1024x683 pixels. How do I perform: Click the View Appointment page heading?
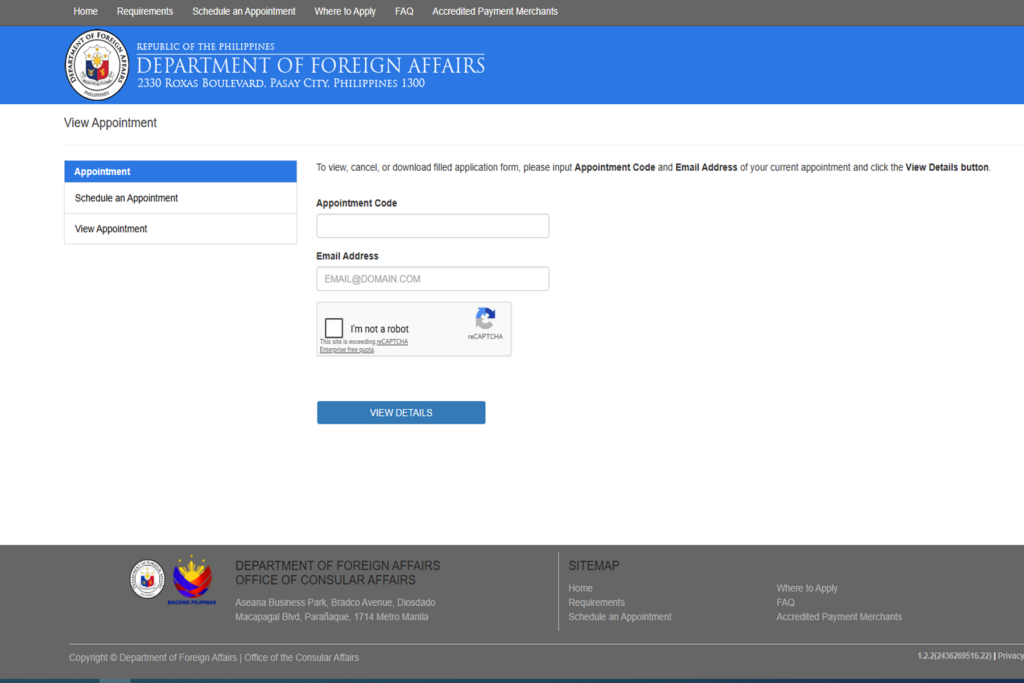click(110, 123)
